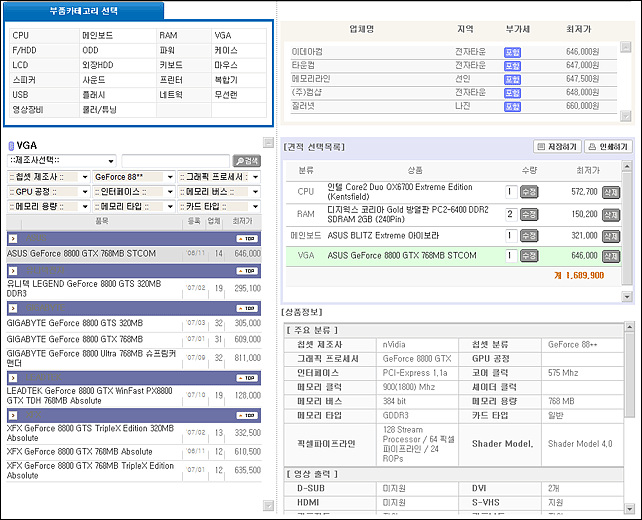
Task: Click the TOP icon in the XFX header
Action: pos(247,415)
